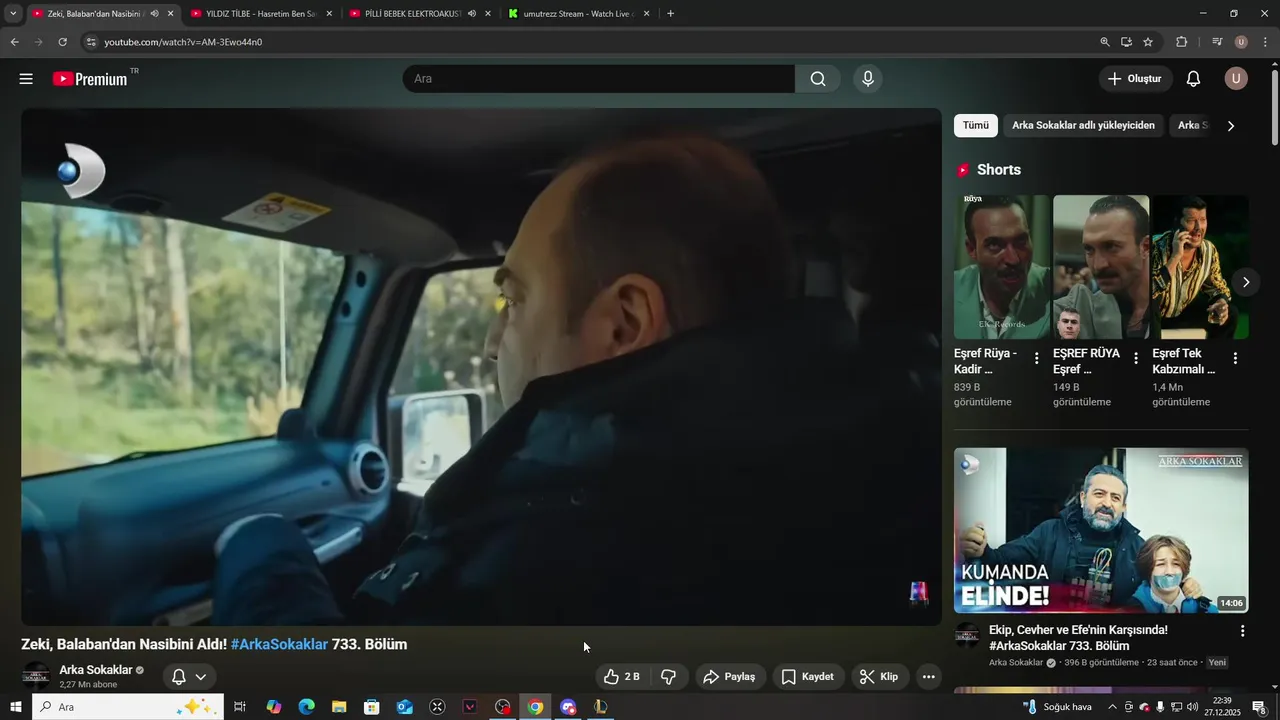The height and width of the screenshot is (720, 1280).
Task: Open the #ArkaSokaklar hashtag link
Action: (x=279, y=645)
